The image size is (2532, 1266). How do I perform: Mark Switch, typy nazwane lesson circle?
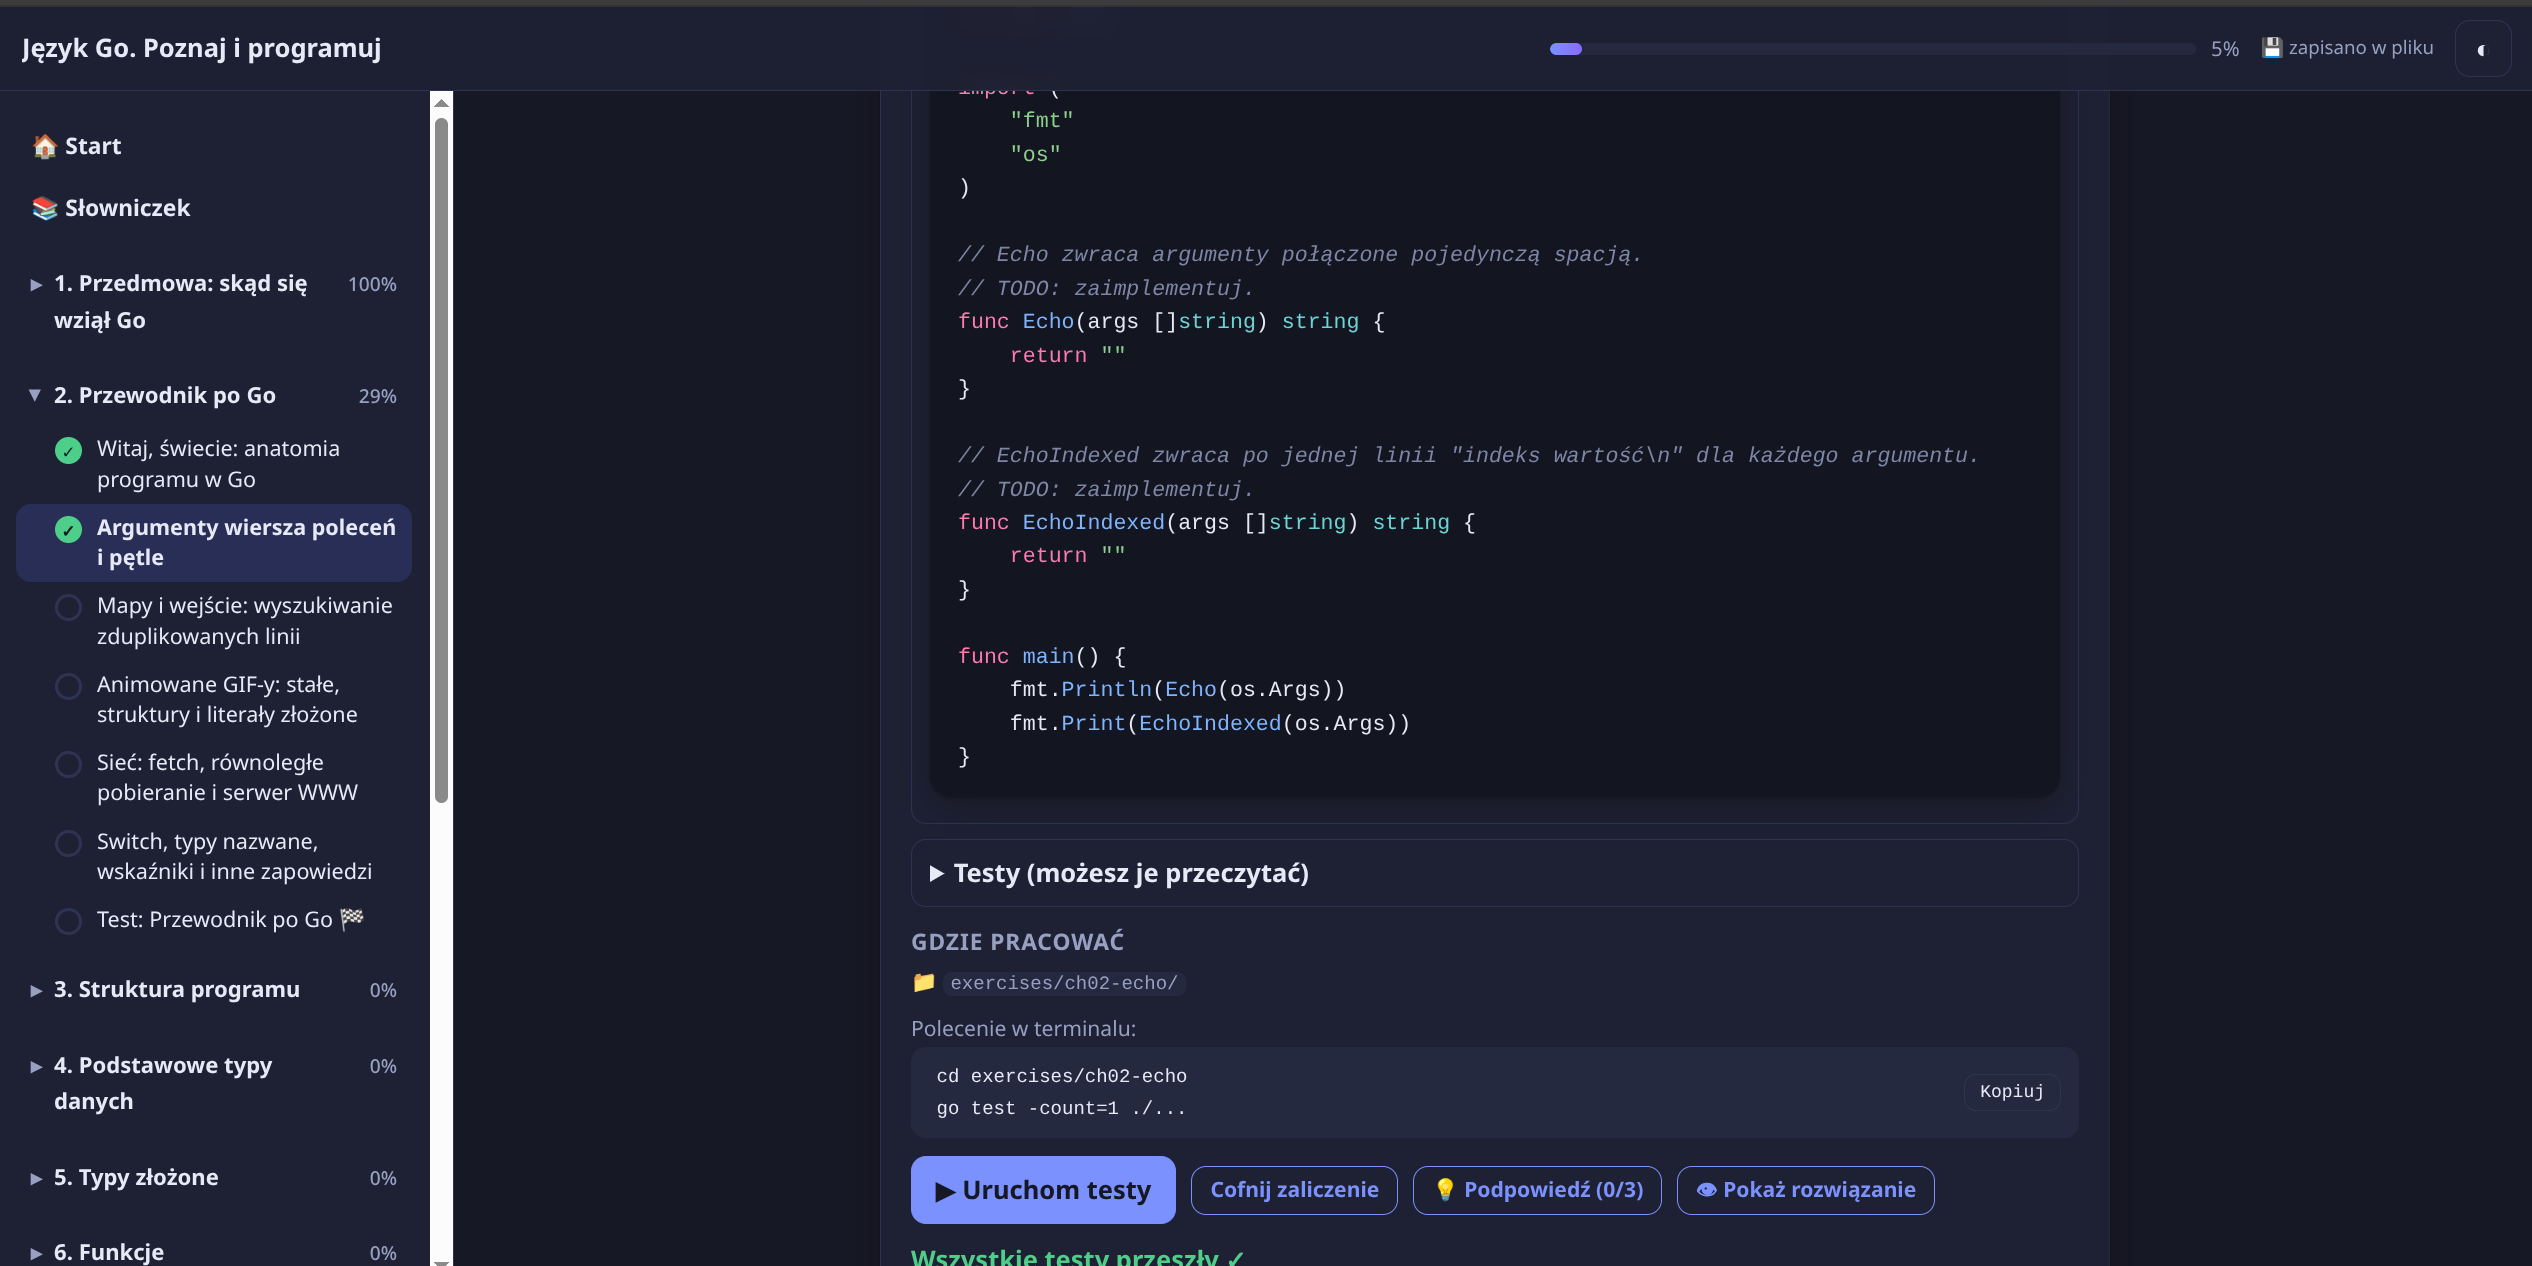[x=68, y=843]
